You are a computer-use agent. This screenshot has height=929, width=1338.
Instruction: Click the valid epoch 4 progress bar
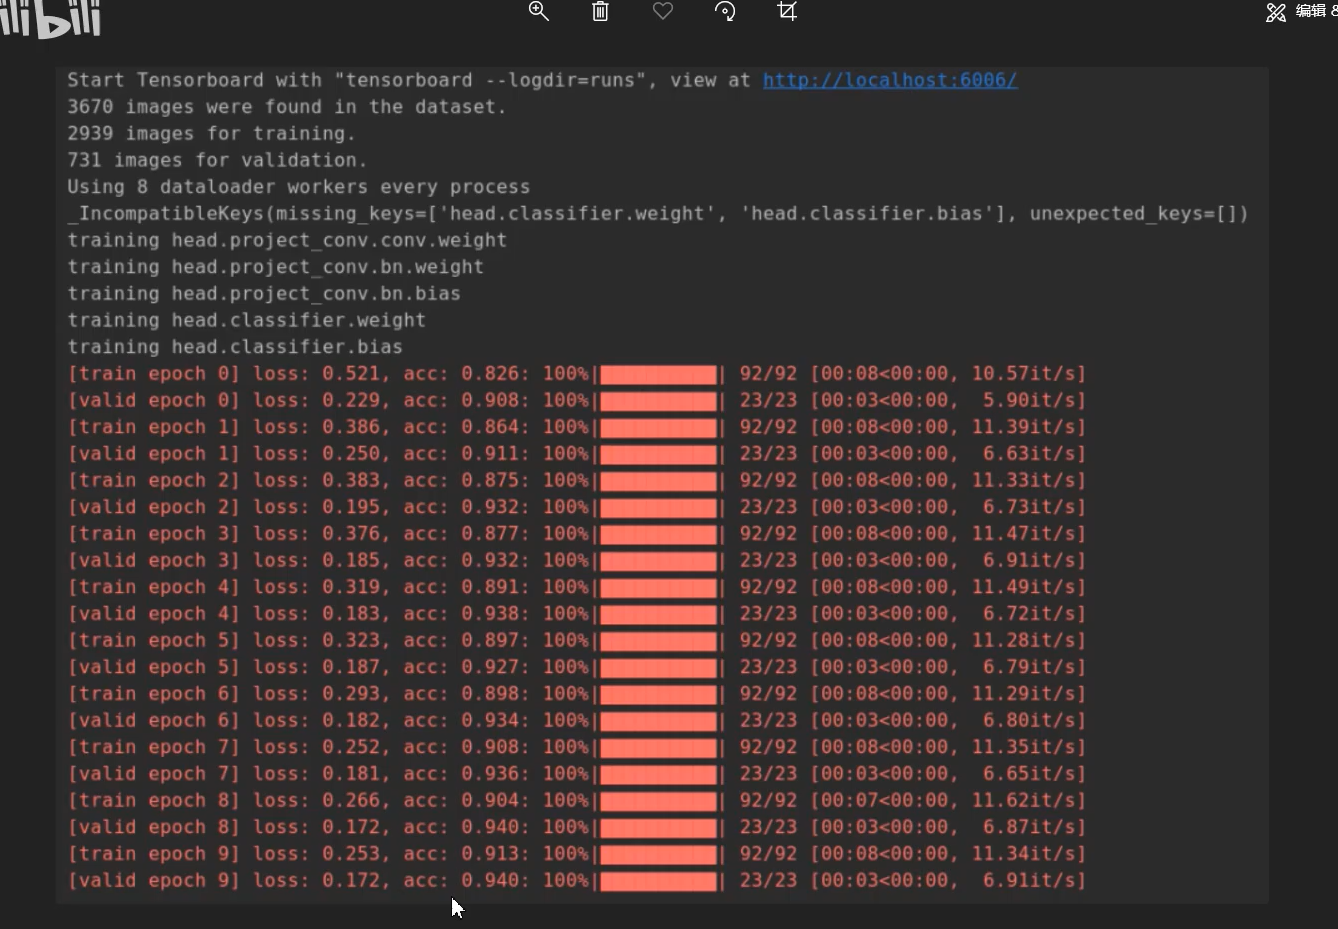click(x=659, y=614)
